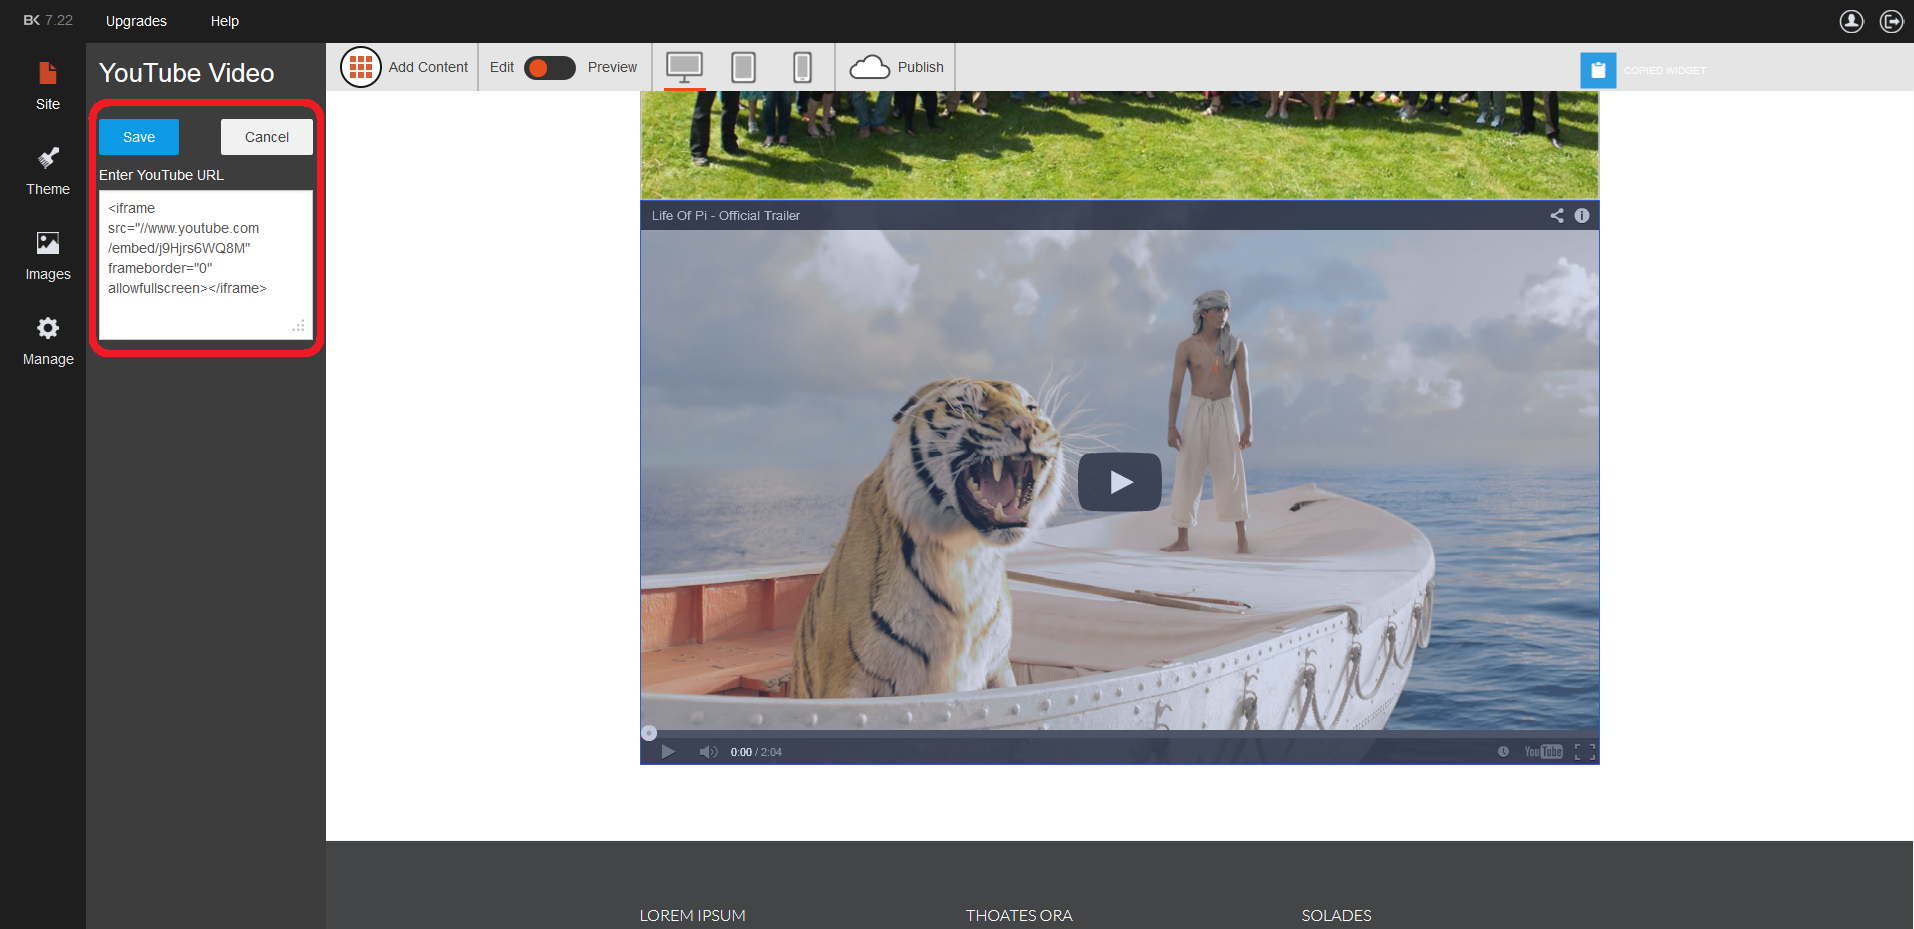Click the Edit label
This screenshot has height=929, width=1914.
[x=502, y=67]
